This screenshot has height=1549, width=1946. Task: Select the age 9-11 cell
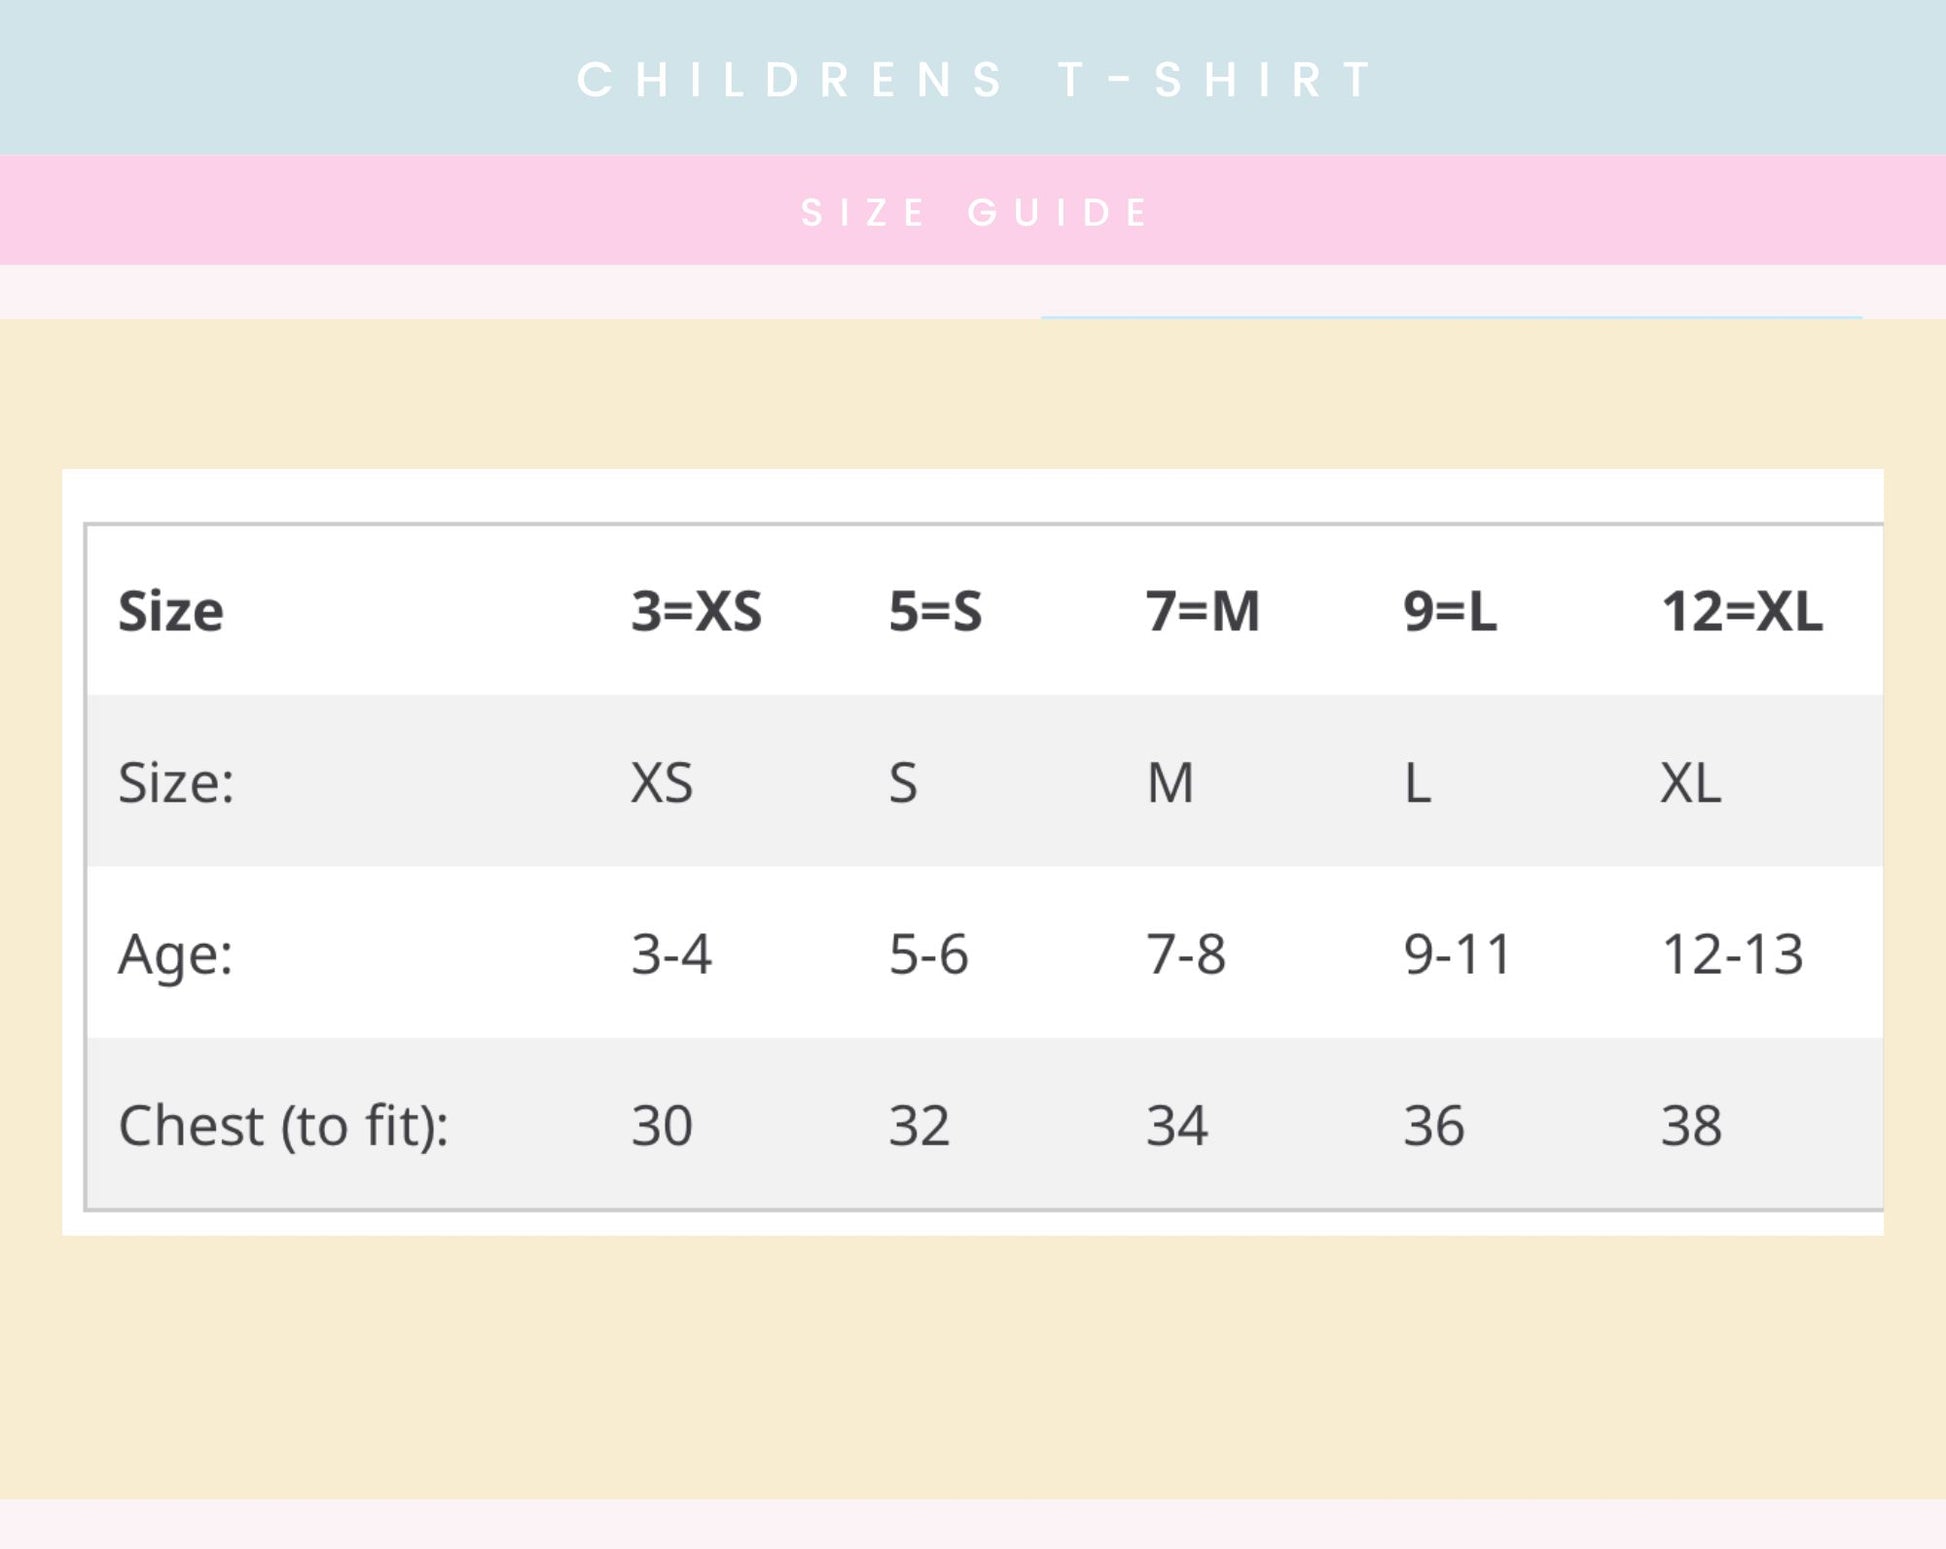coord(1457,954)
